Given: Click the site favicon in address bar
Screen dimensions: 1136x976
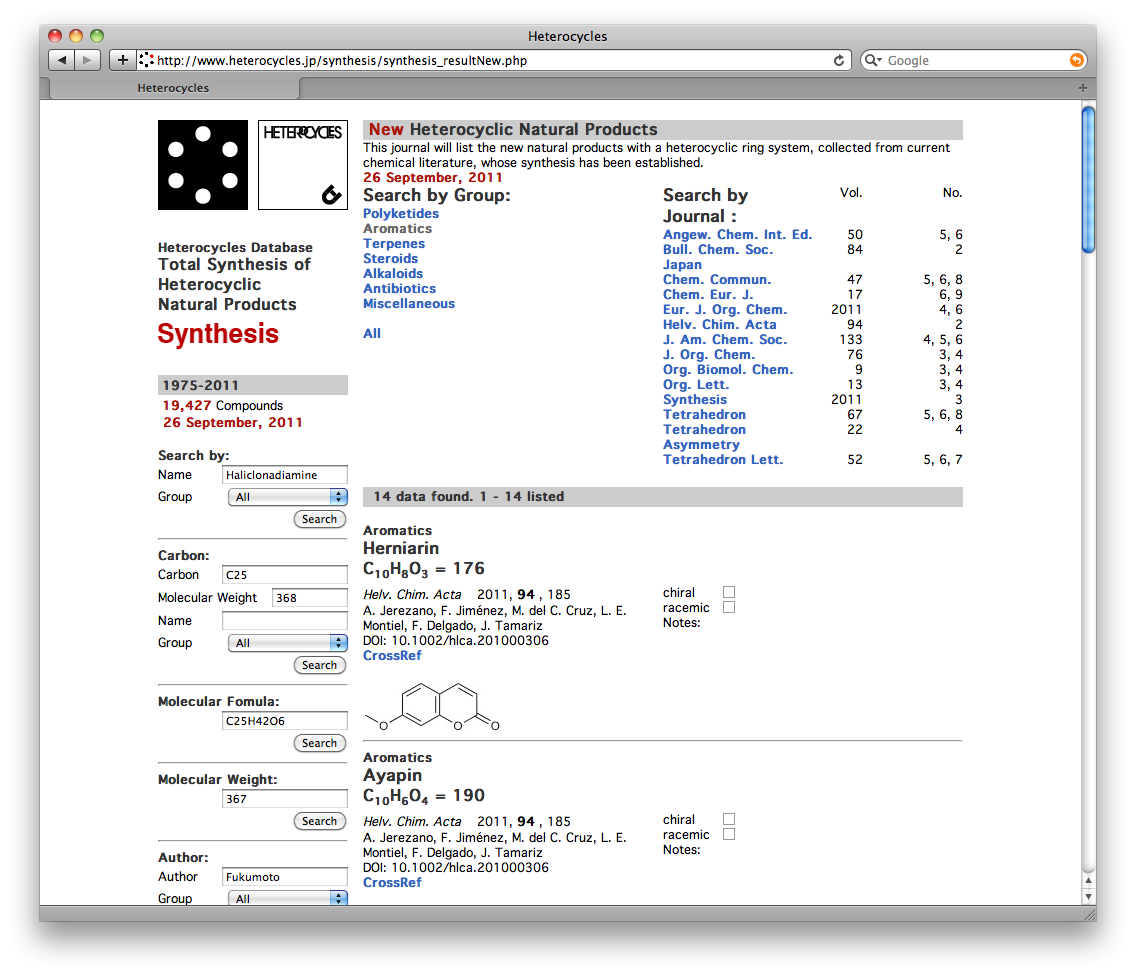Looking at the screenshot, I should 146,60.
